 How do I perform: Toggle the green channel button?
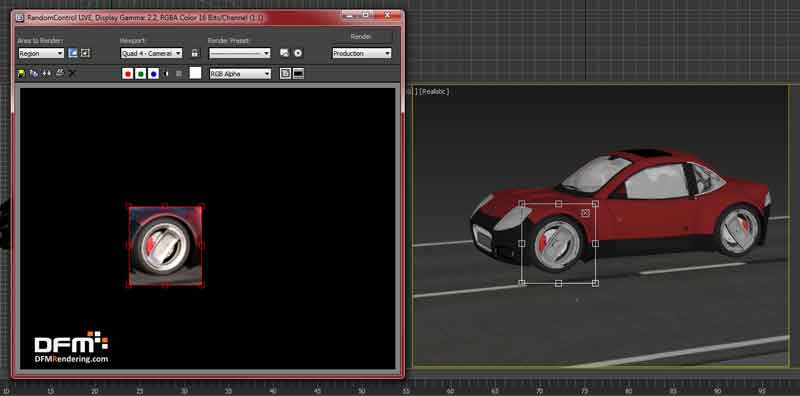pyautogui.click(x=140, y=74)
